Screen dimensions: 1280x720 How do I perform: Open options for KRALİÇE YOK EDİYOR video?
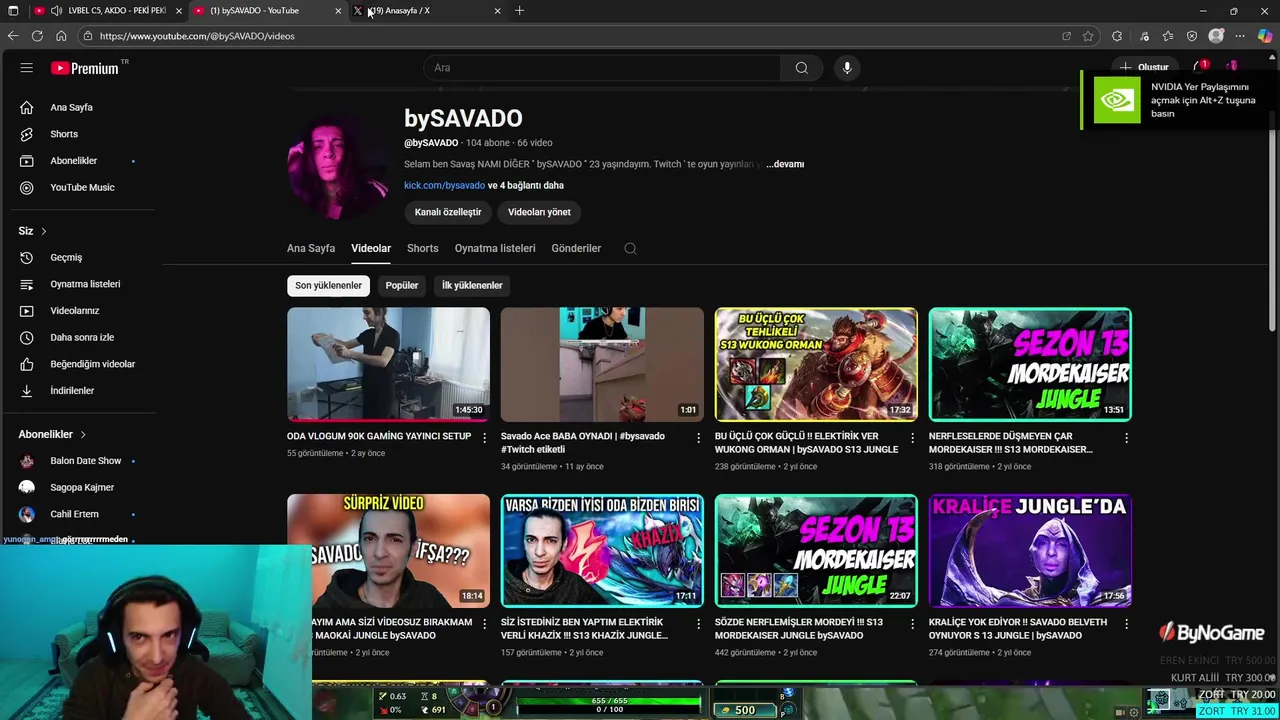coord(1126,624)
